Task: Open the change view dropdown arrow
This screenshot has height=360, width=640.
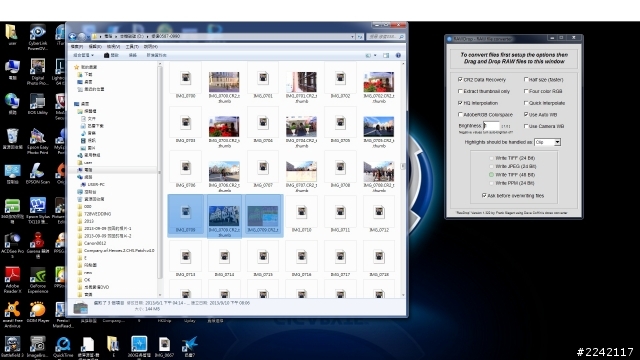Action: (375, 55)
